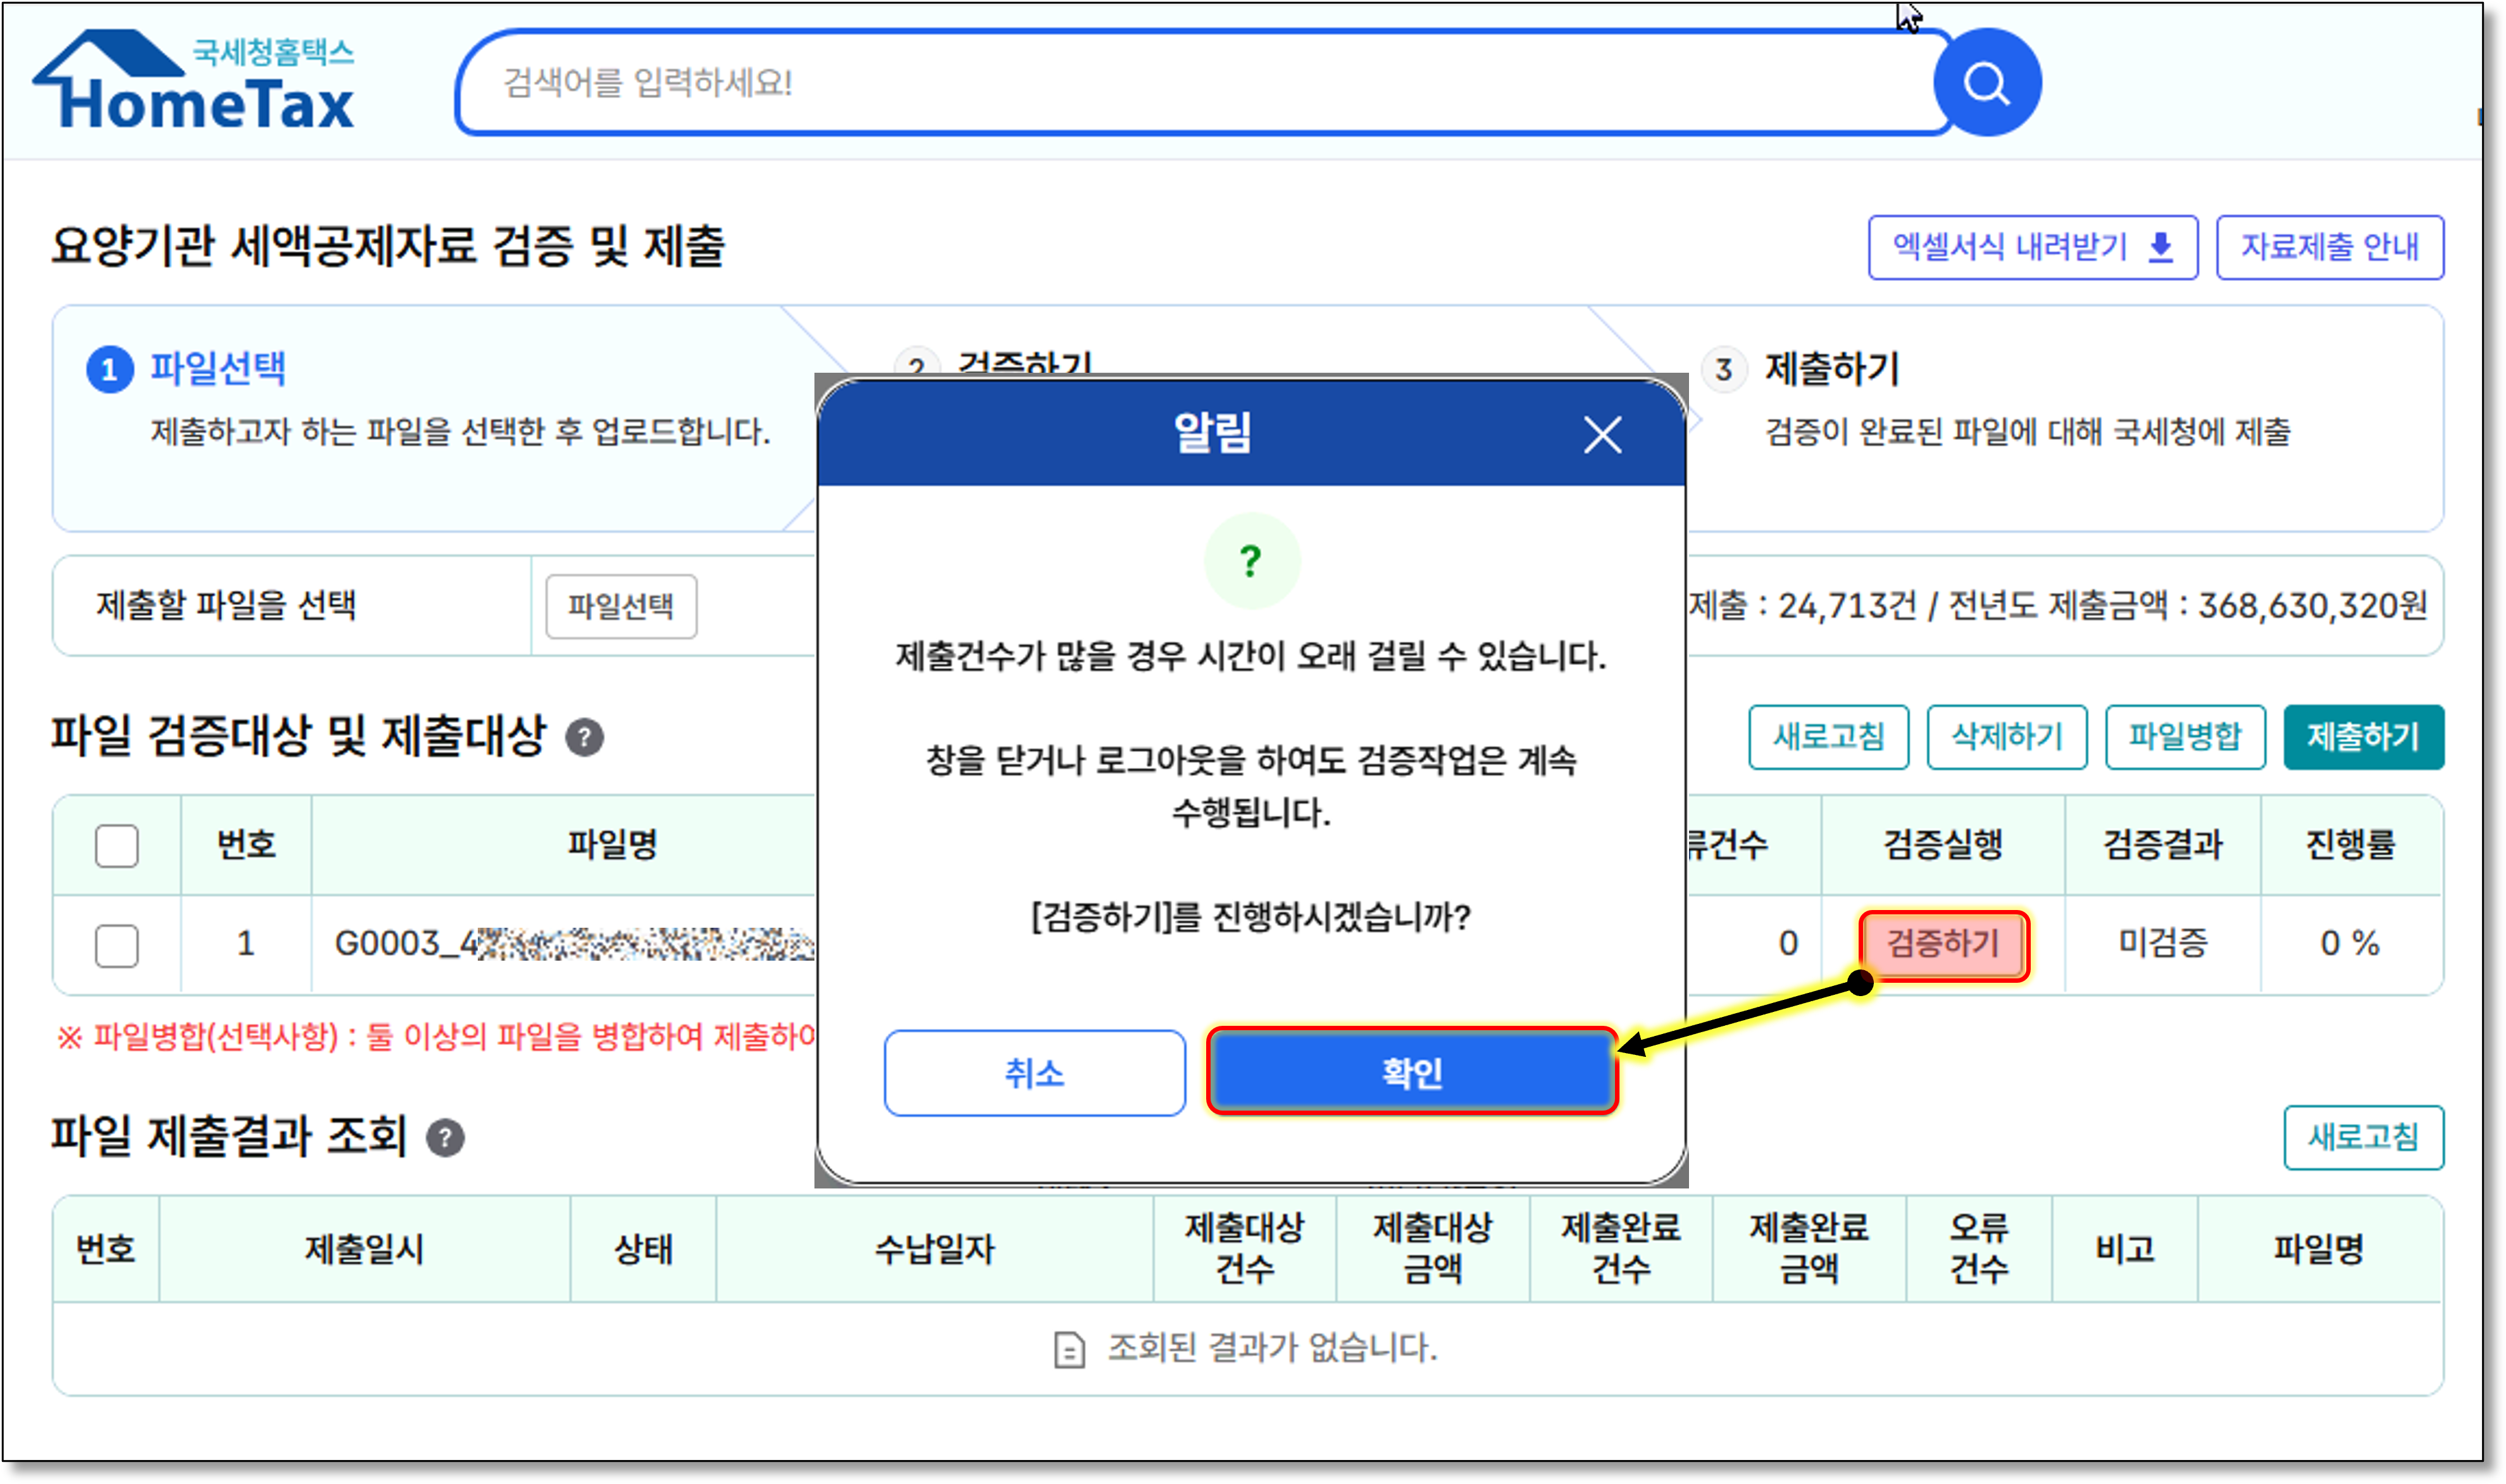Toggle the select-all checkbox in table header
The width and height of the screenshot is (2506, 1484).
pos(117,846)
